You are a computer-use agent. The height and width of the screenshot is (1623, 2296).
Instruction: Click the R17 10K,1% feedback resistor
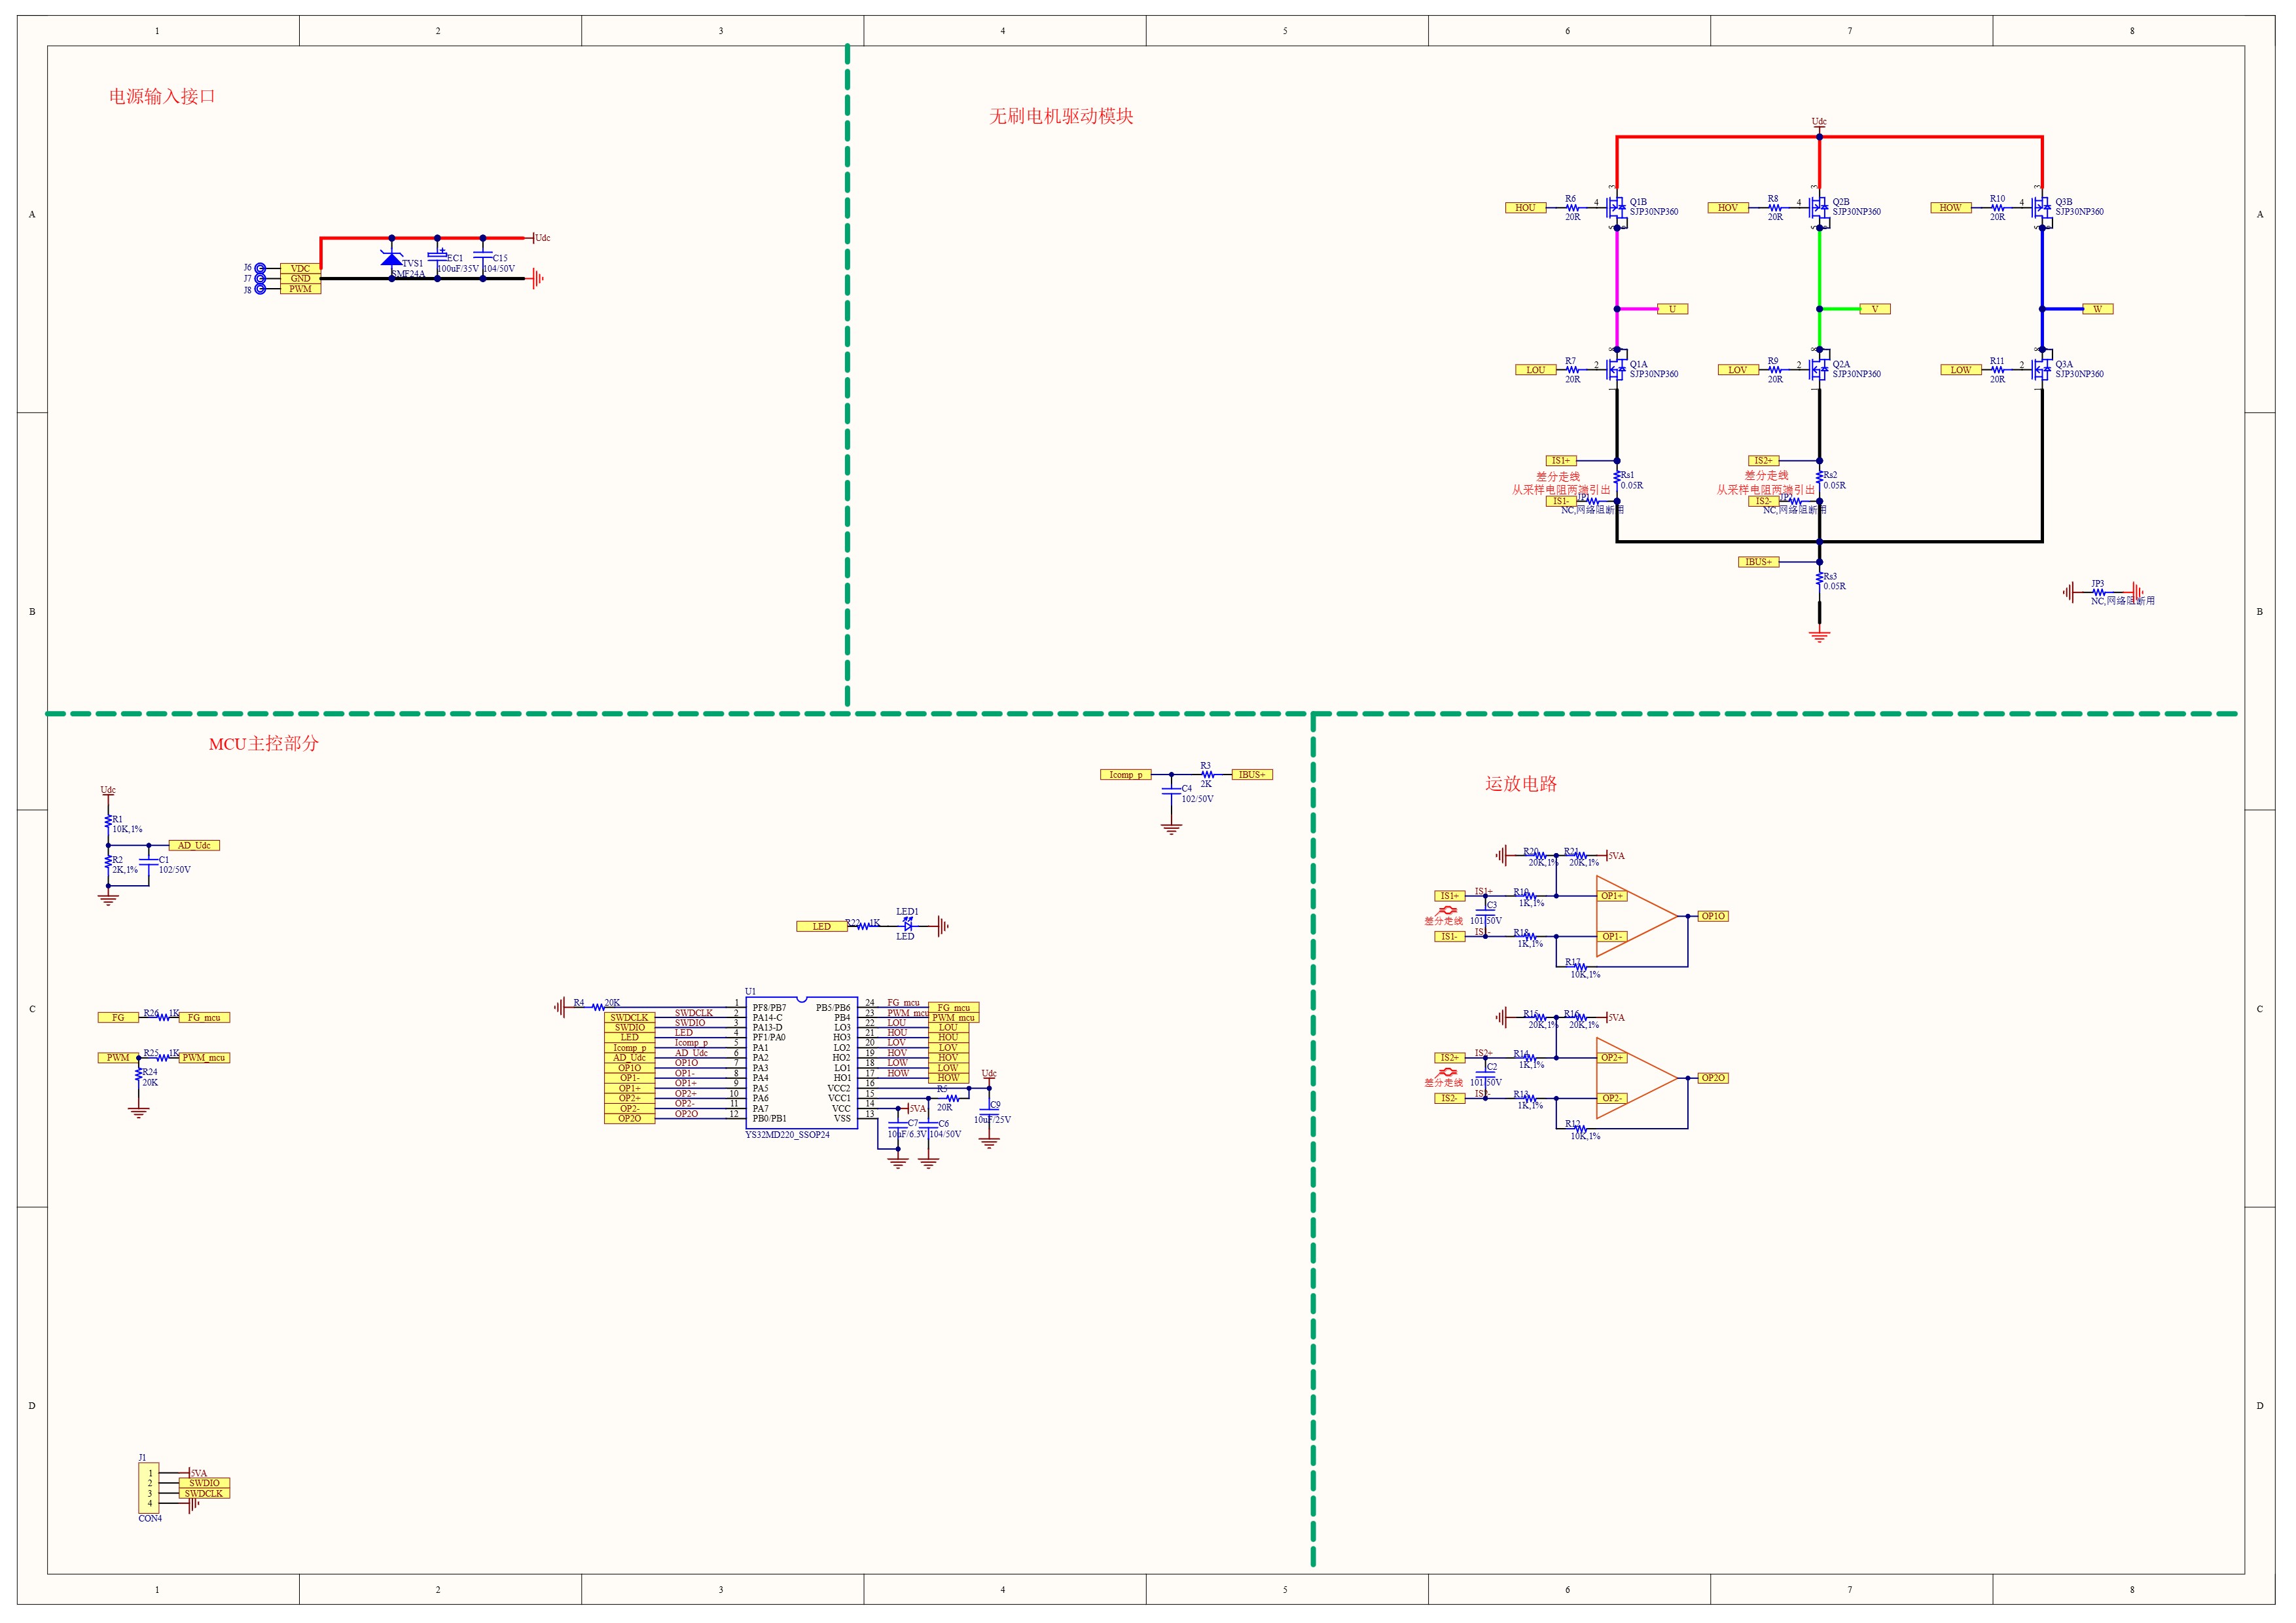click(1580, 967)
